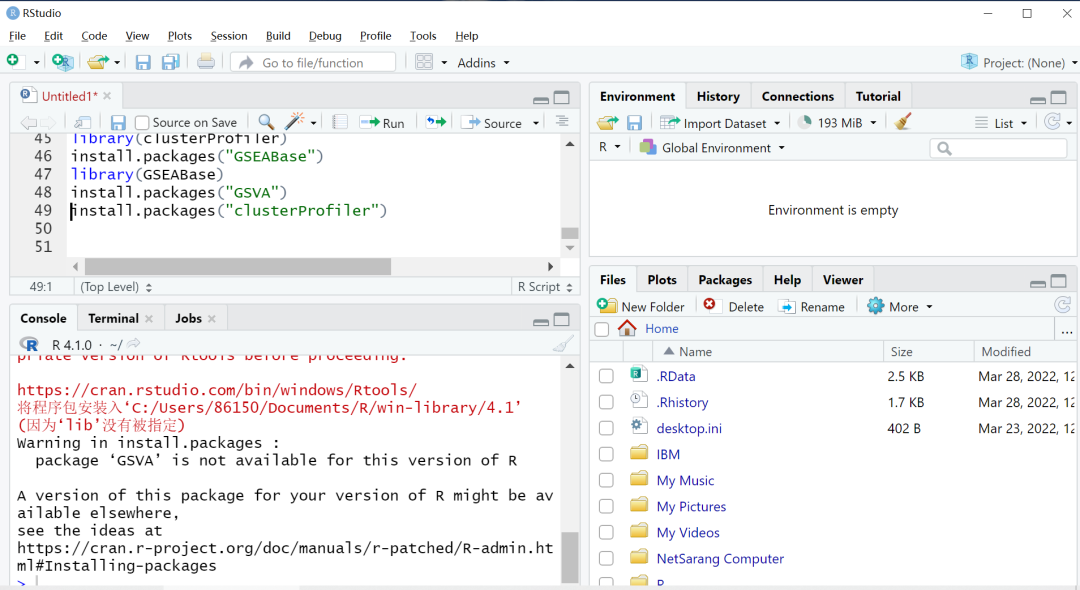Compile report notebook icon
The width and height of the screenshot is (1080, 590).
340,122
